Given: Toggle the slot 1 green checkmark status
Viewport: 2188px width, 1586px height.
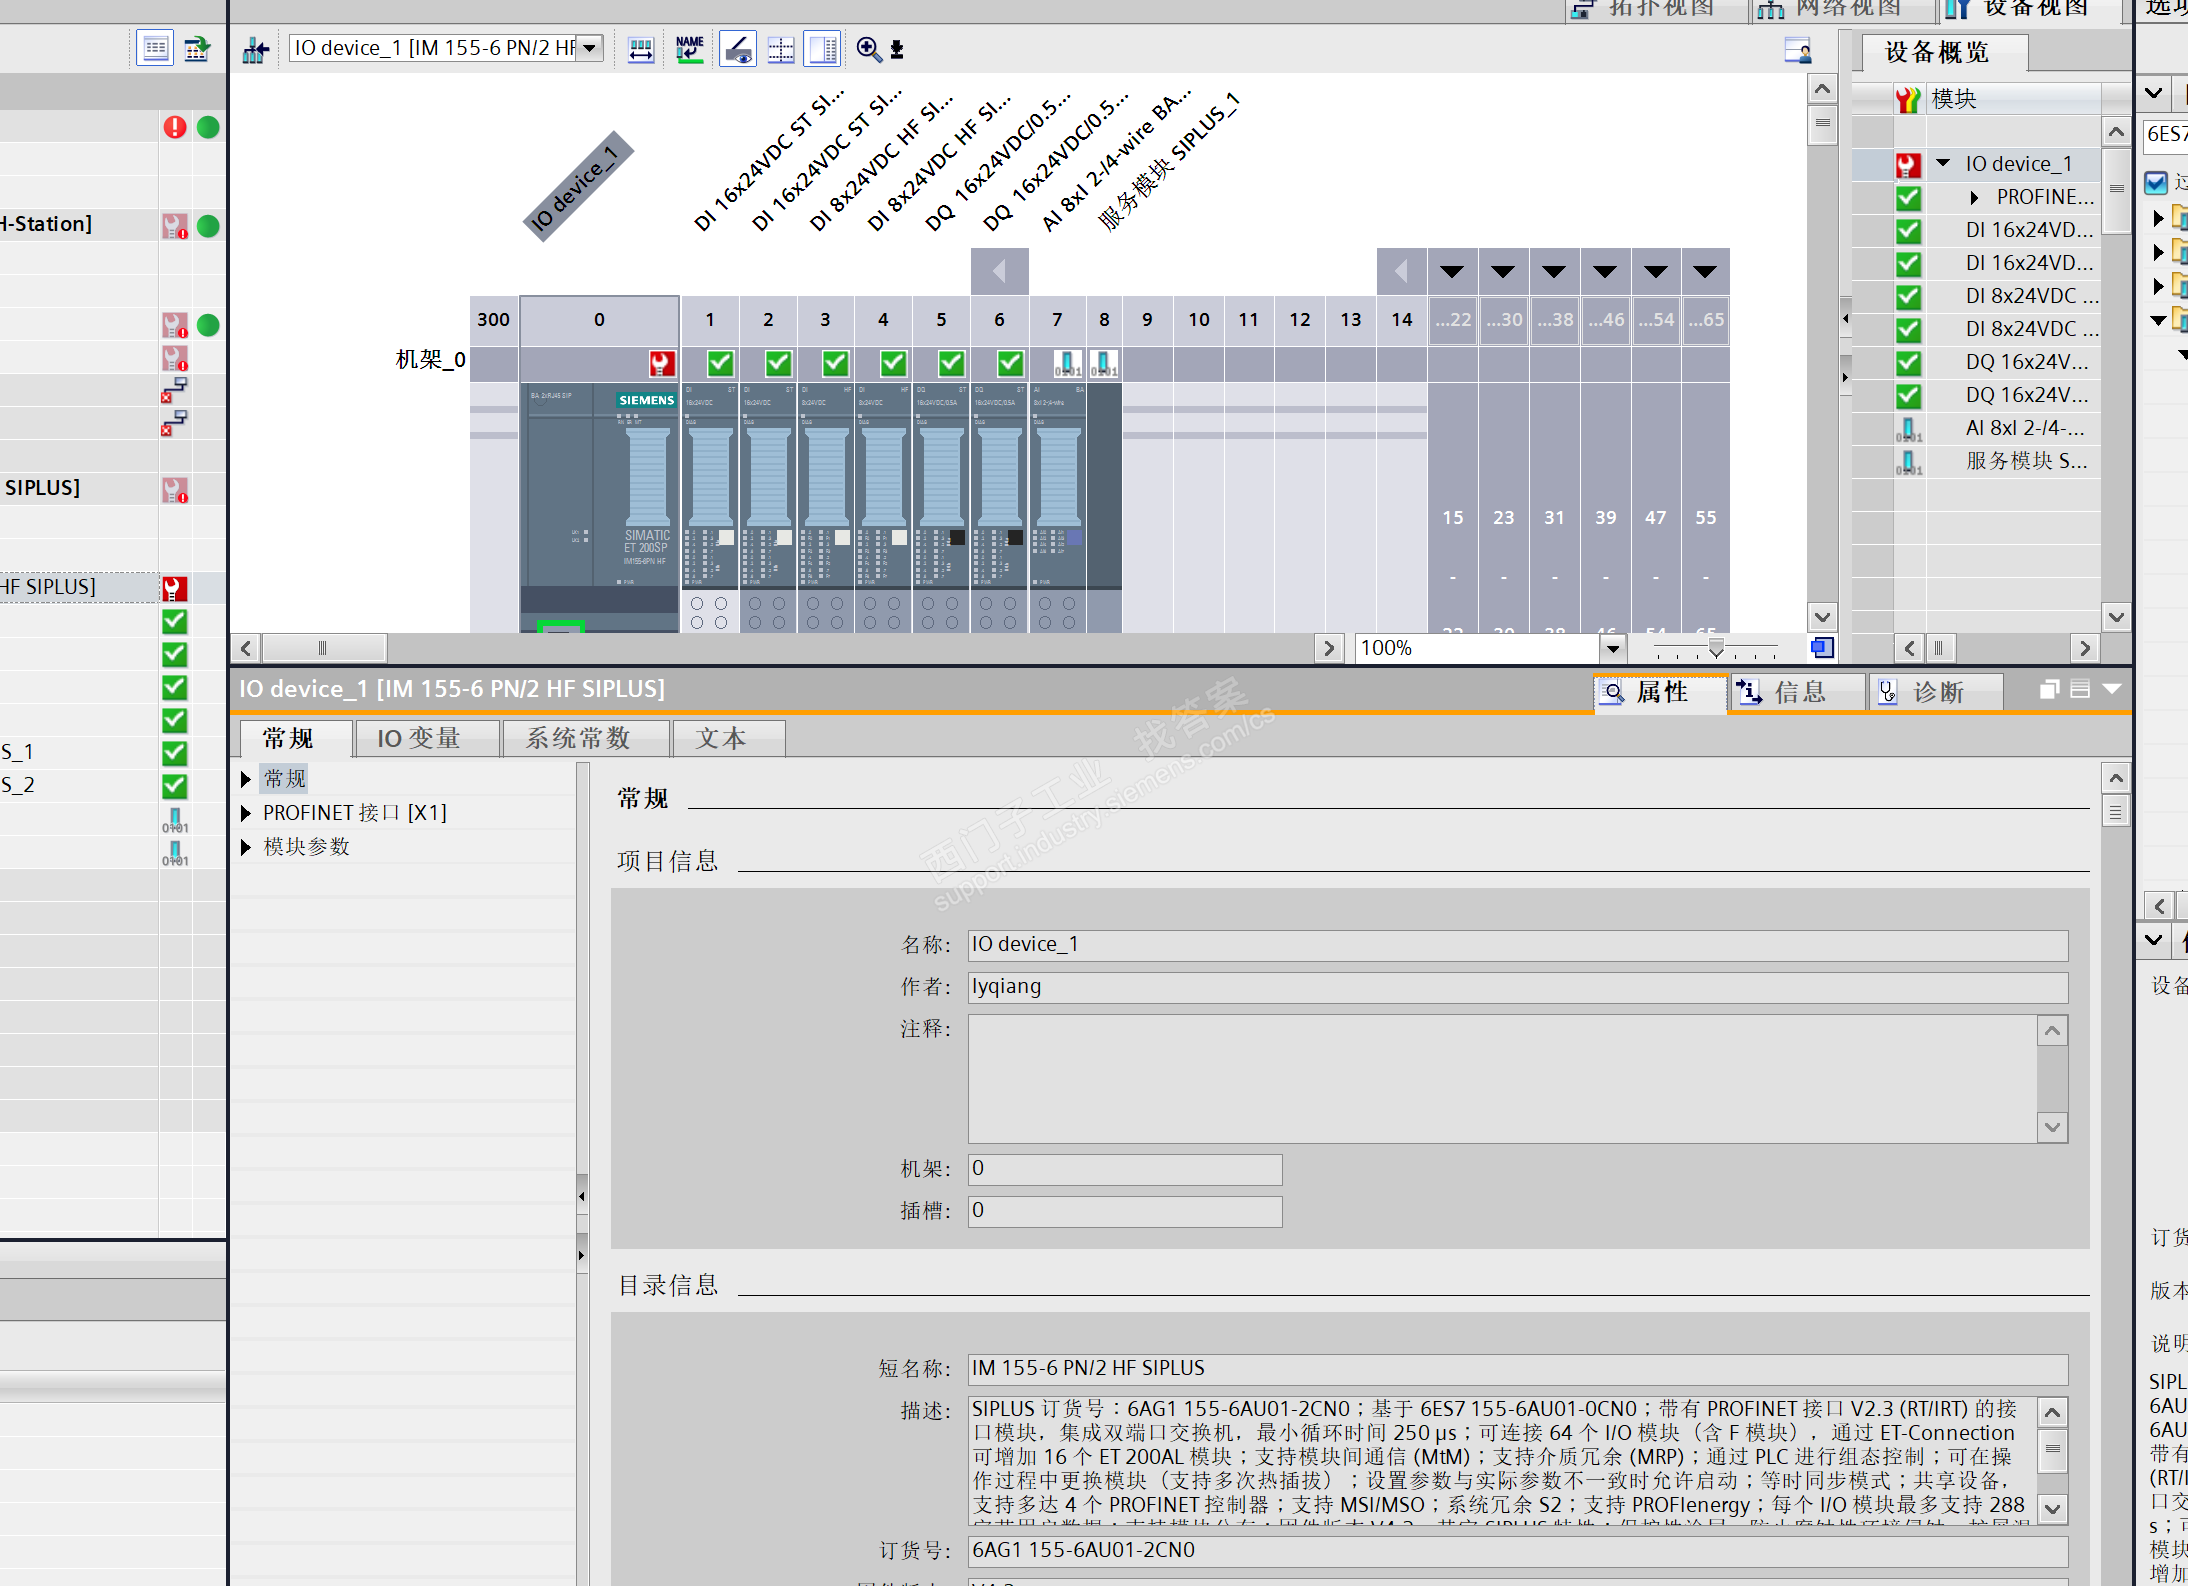Looking at the screenshot, I should [x=720, y=363].
